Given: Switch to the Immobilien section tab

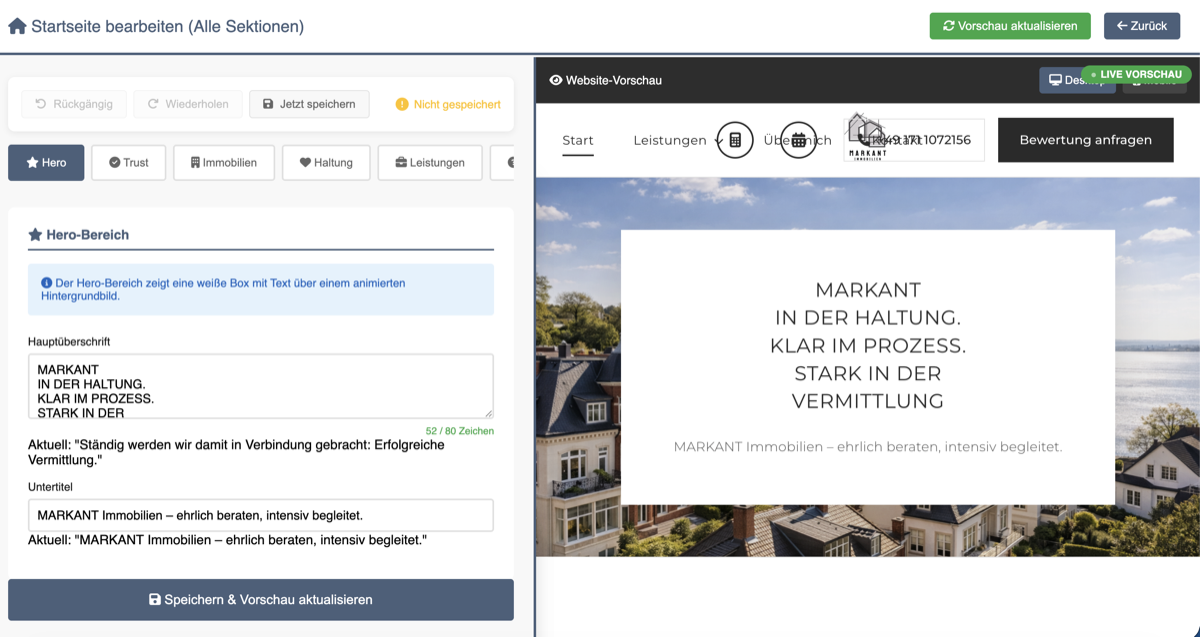Looking at the screenshot, I should [x=223, y=163].
